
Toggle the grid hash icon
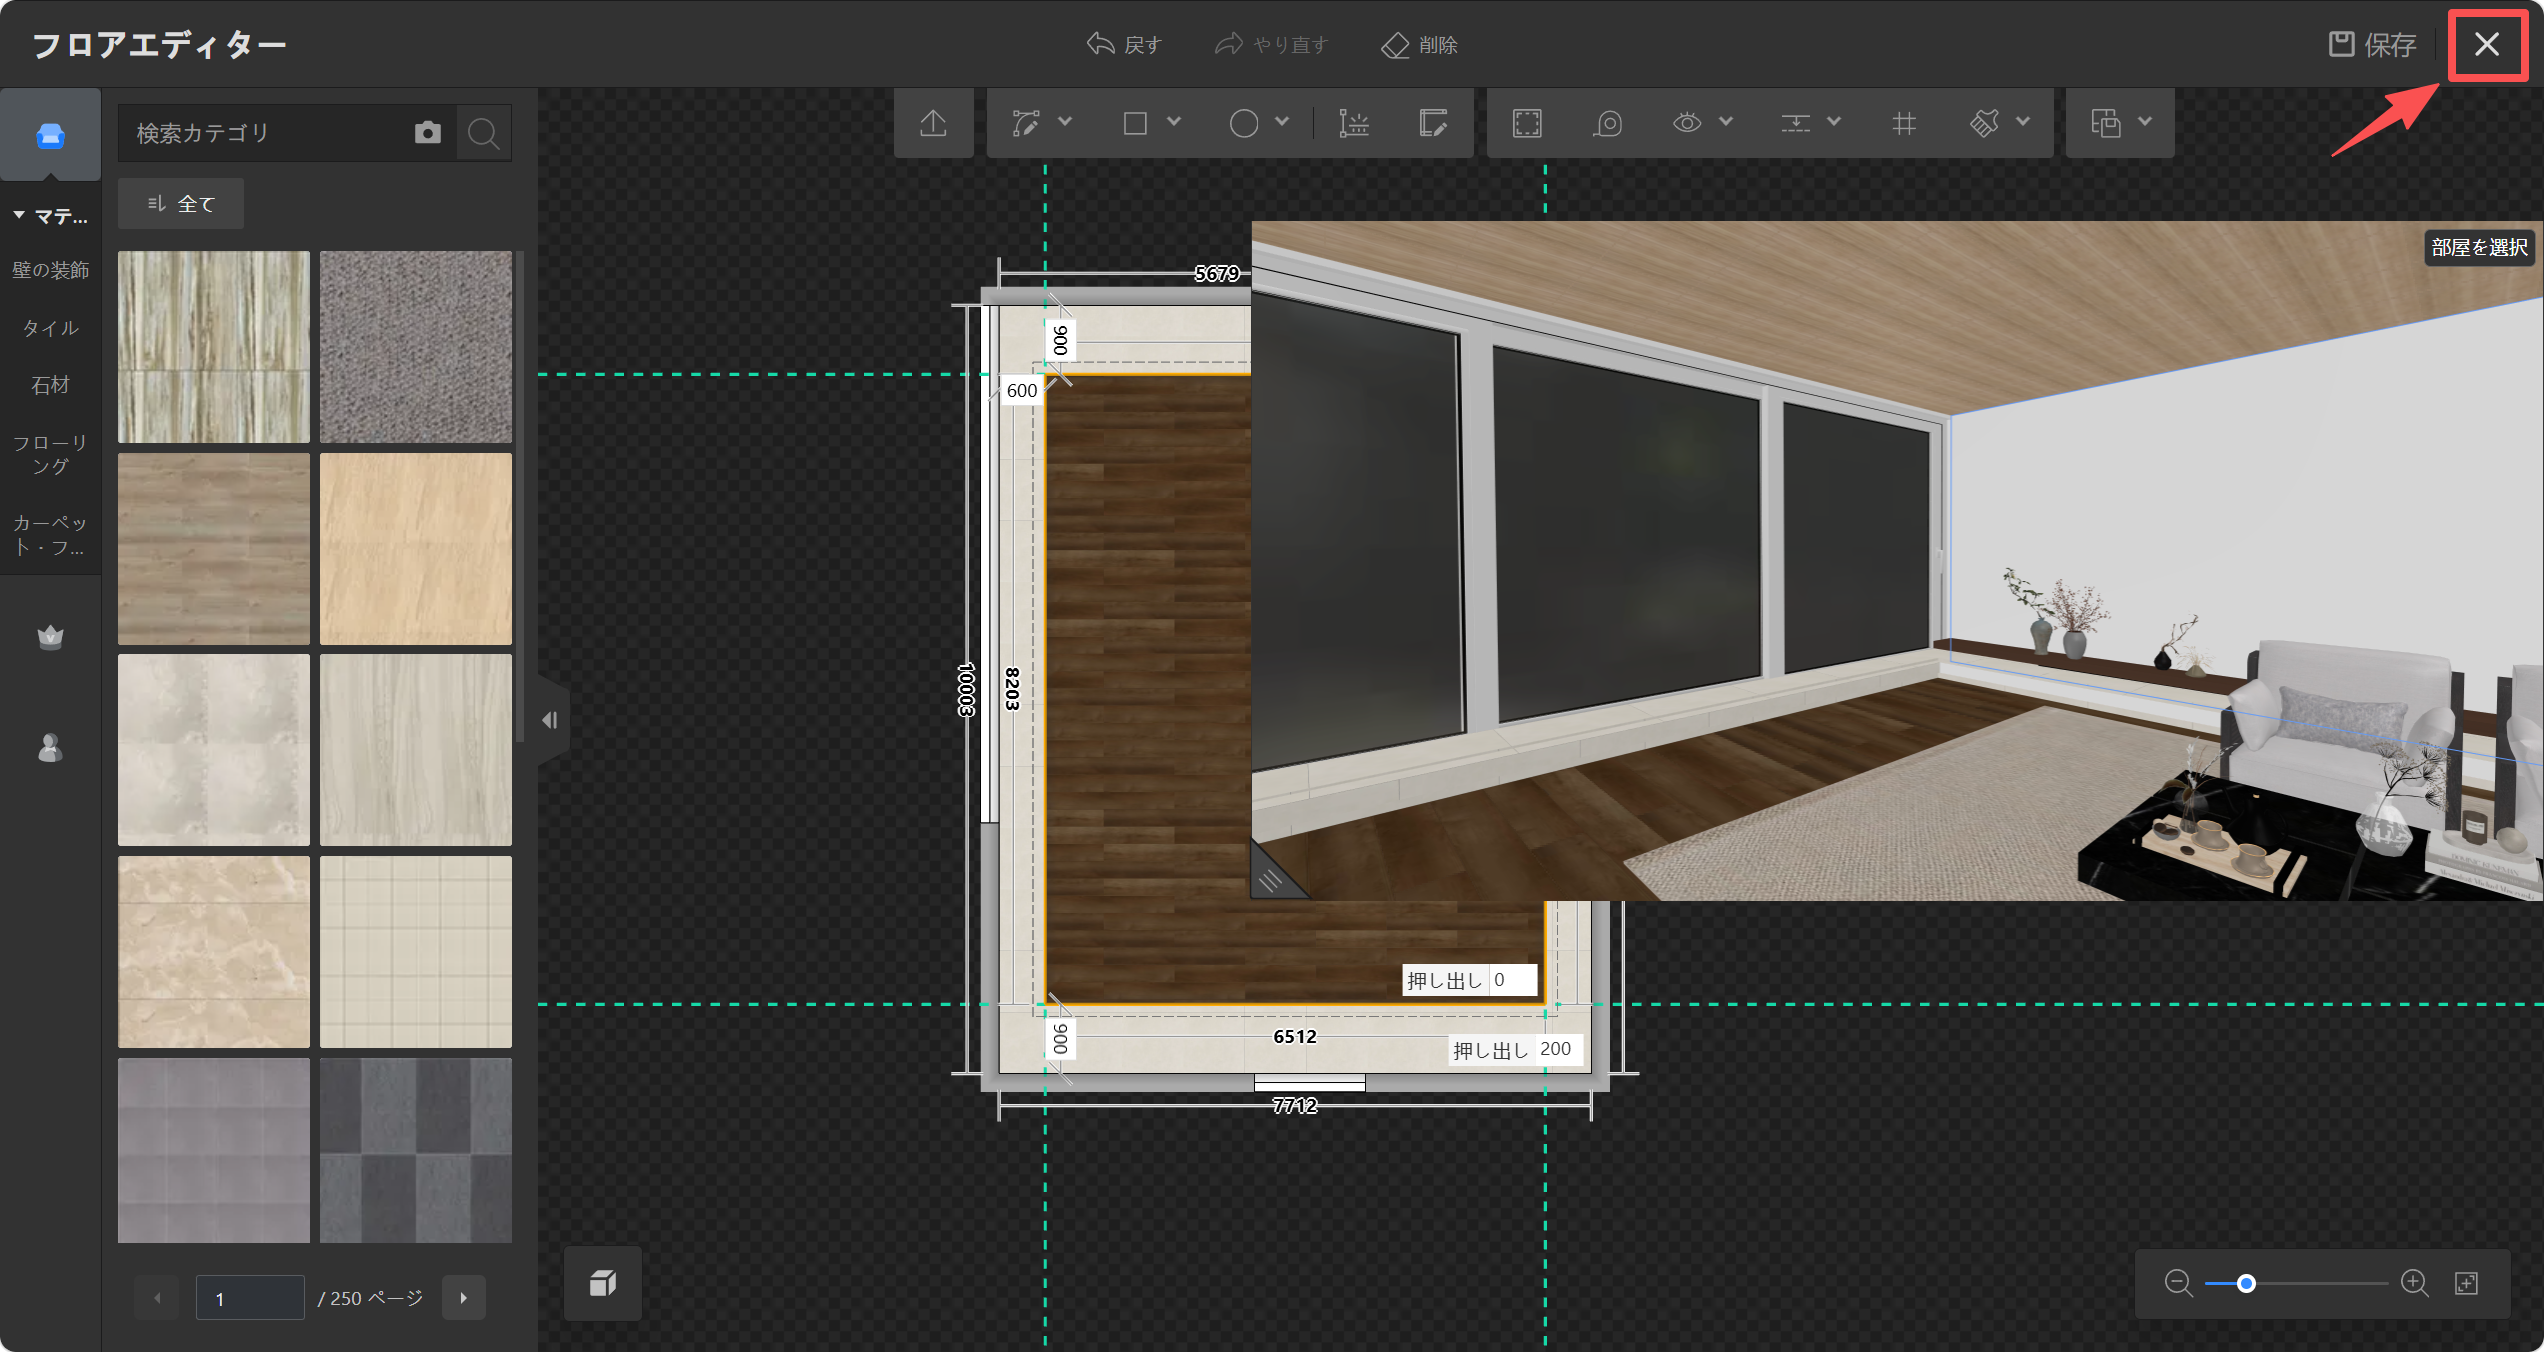click(1904, 123)
